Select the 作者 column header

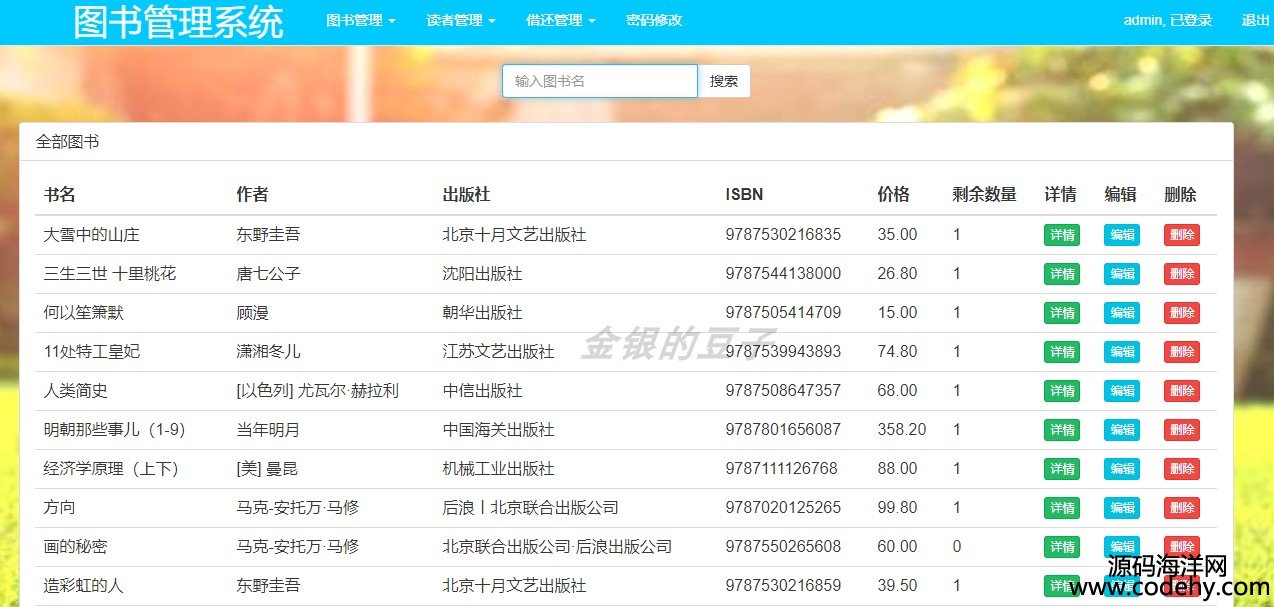pyautogui.click(x=252, y=194)
